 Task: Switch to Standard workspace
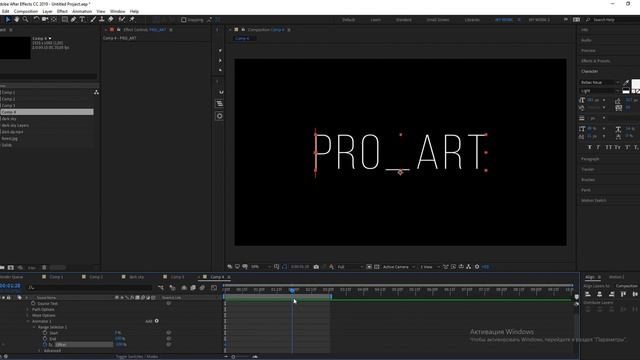[x=403, y=20]
